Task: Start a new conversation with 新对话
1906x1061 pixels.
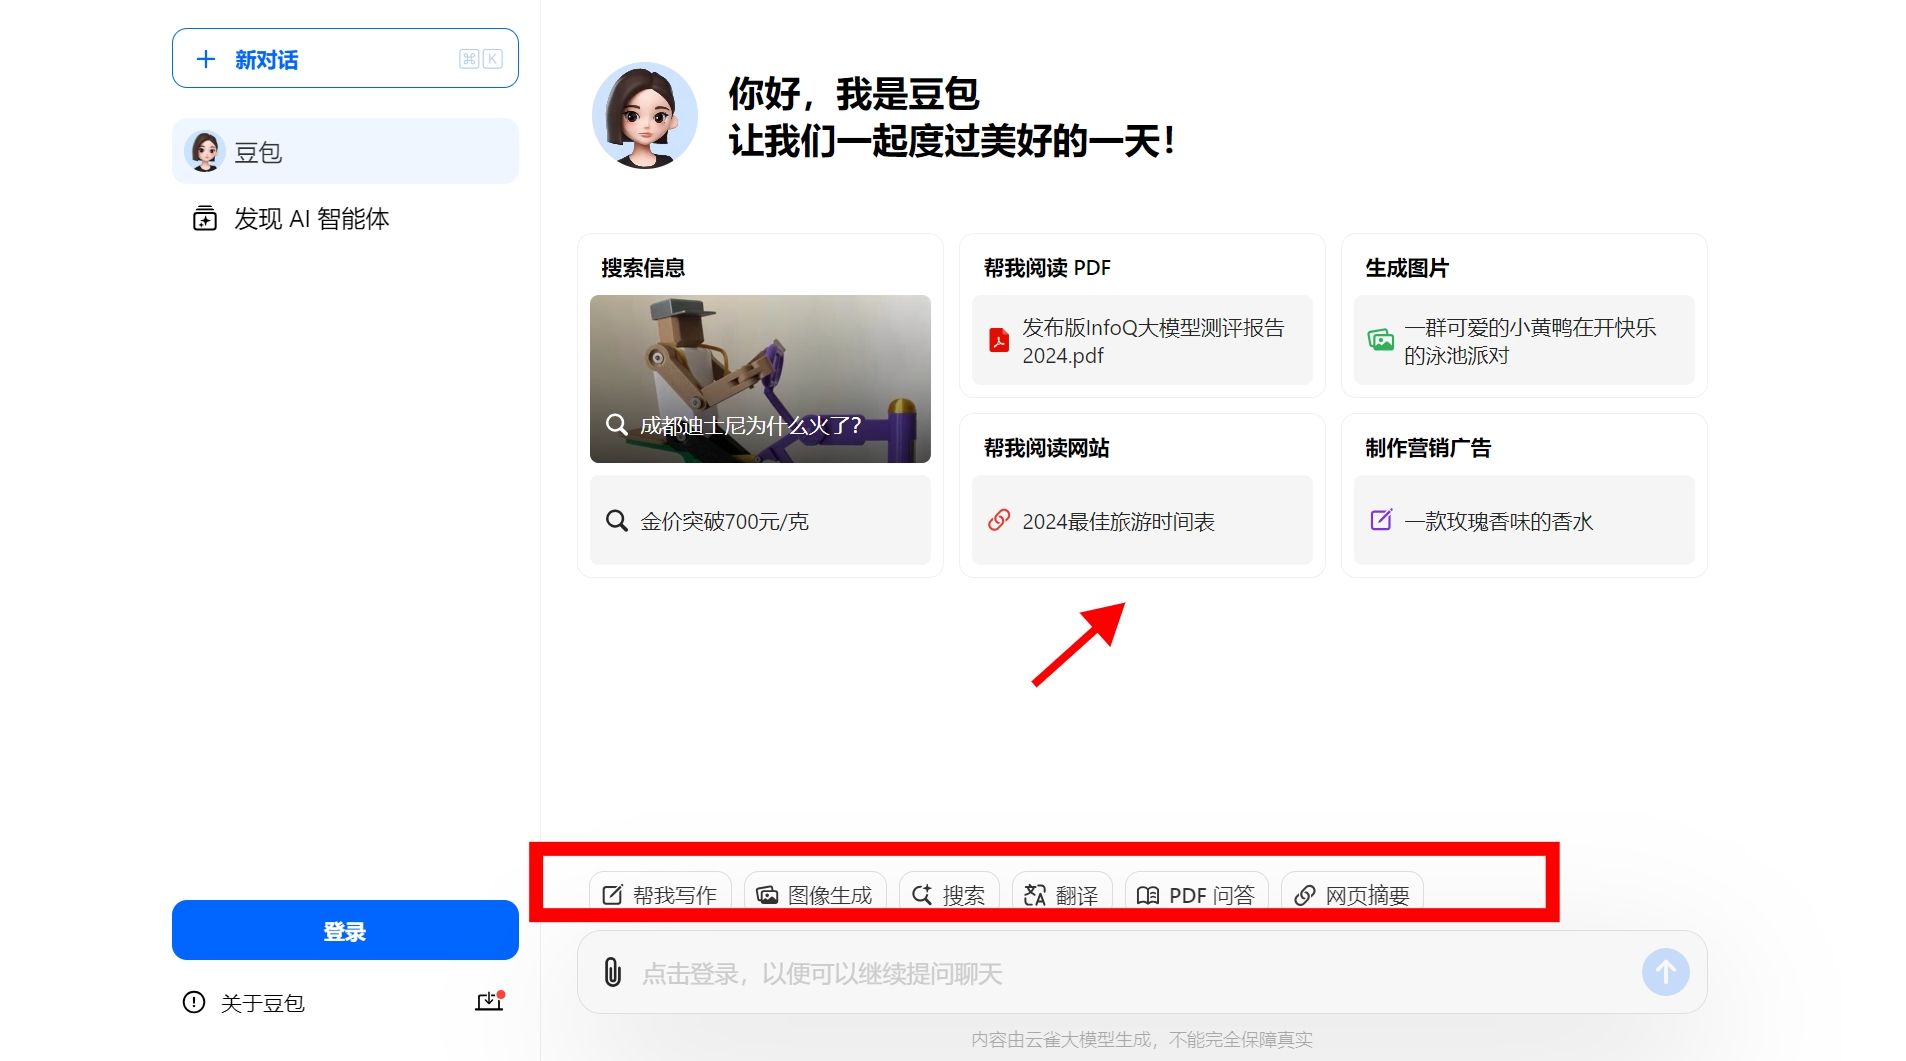Action: click(345, 58)
